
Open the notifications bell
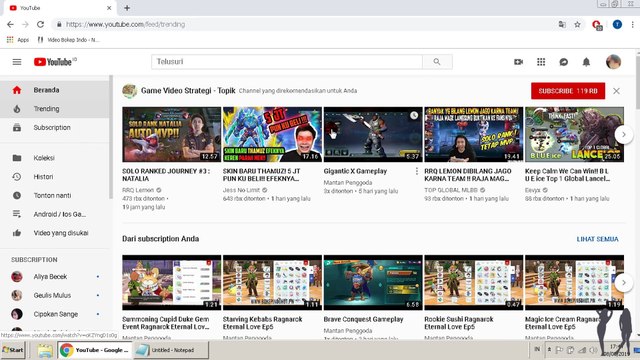(586, 62)
